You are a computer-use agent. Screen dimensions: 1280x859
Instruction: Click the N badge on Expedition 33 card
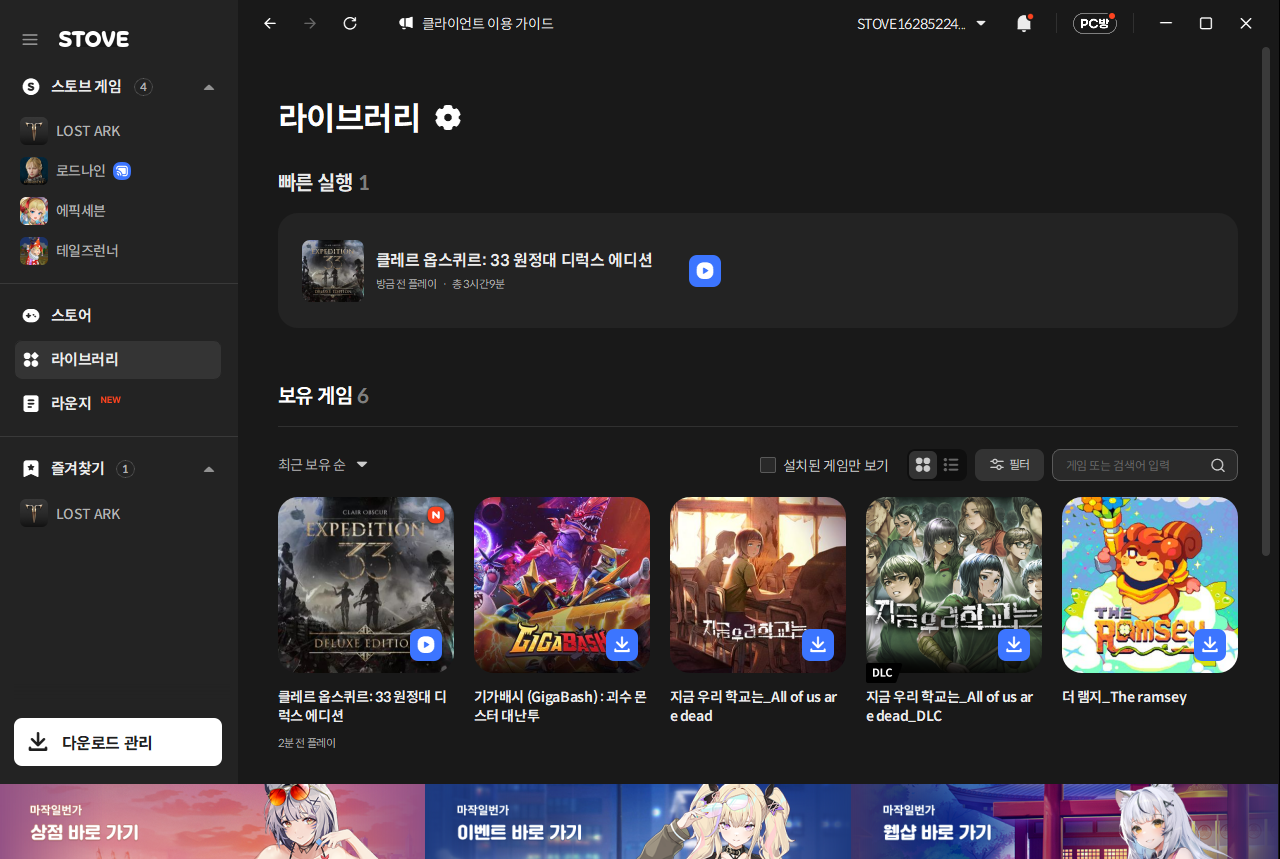435,515
